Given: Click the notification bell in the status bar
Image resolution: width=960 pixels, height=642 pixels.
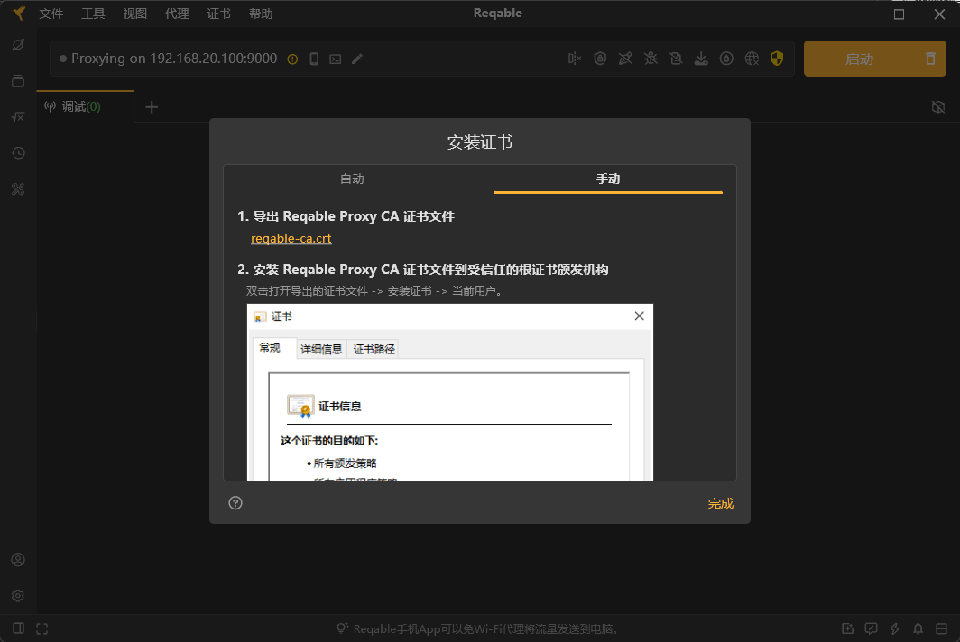Looking at the screenshot, I should 917,627.
